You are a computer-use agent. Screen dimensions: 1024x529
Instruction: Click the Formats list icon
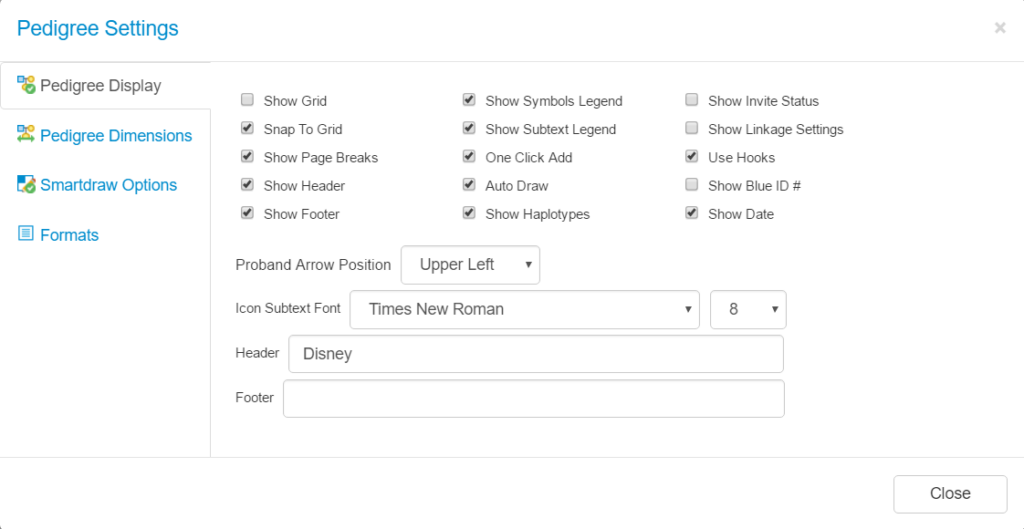26,234
